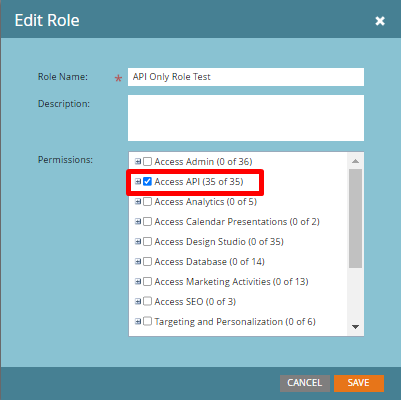Click the 'Description:' label

64,104
